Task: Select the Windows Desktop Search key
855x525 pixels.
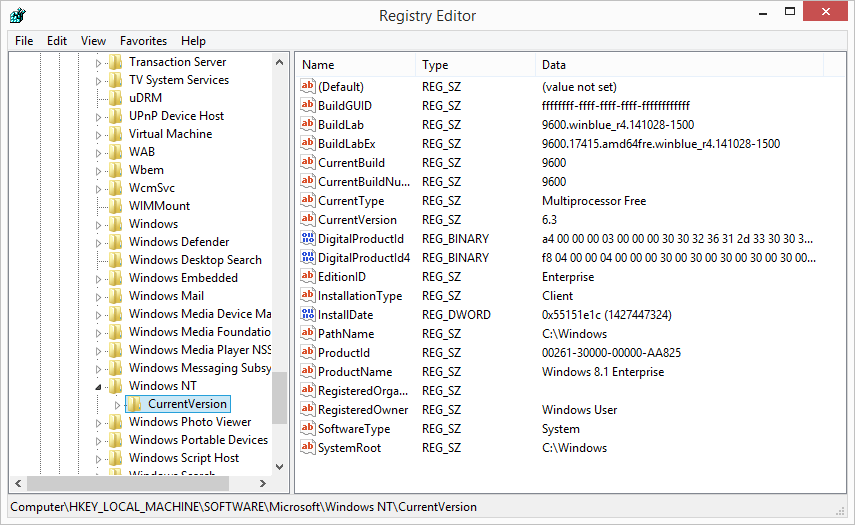Action: [195, 260]
